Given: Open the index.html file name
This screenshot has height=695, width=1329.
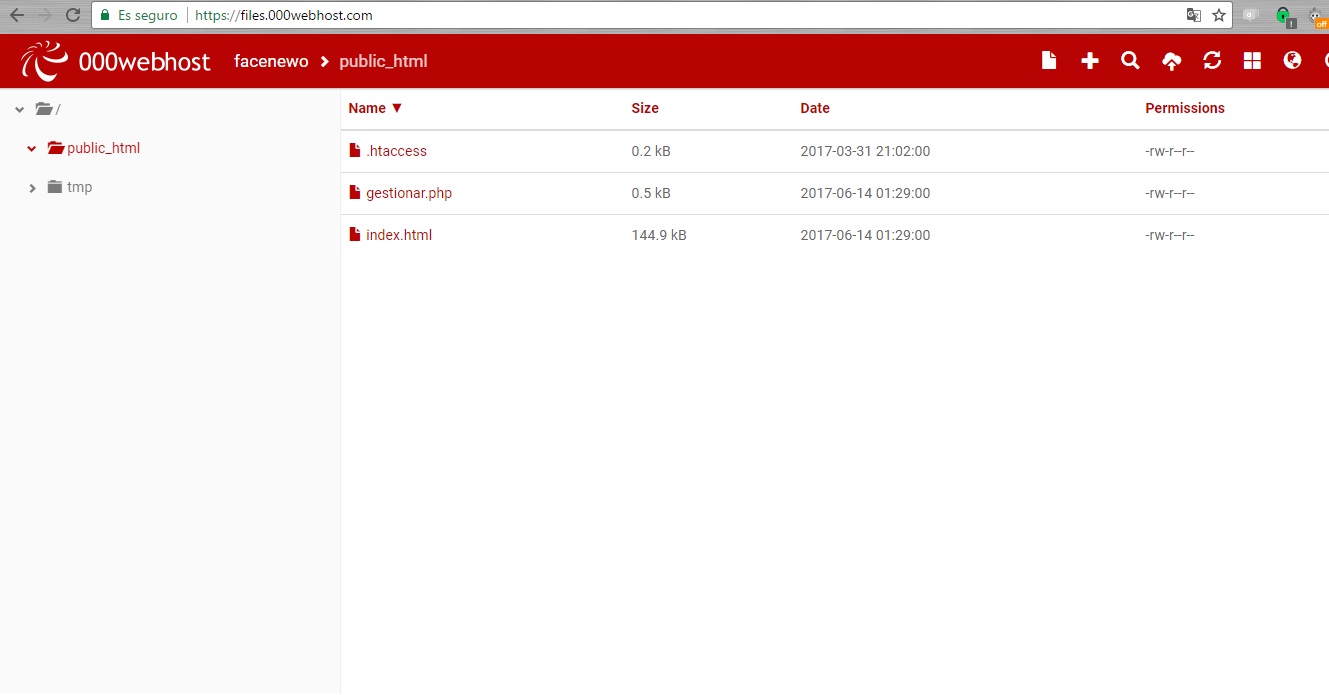Looking at the screenshot, I should [399, 235].
